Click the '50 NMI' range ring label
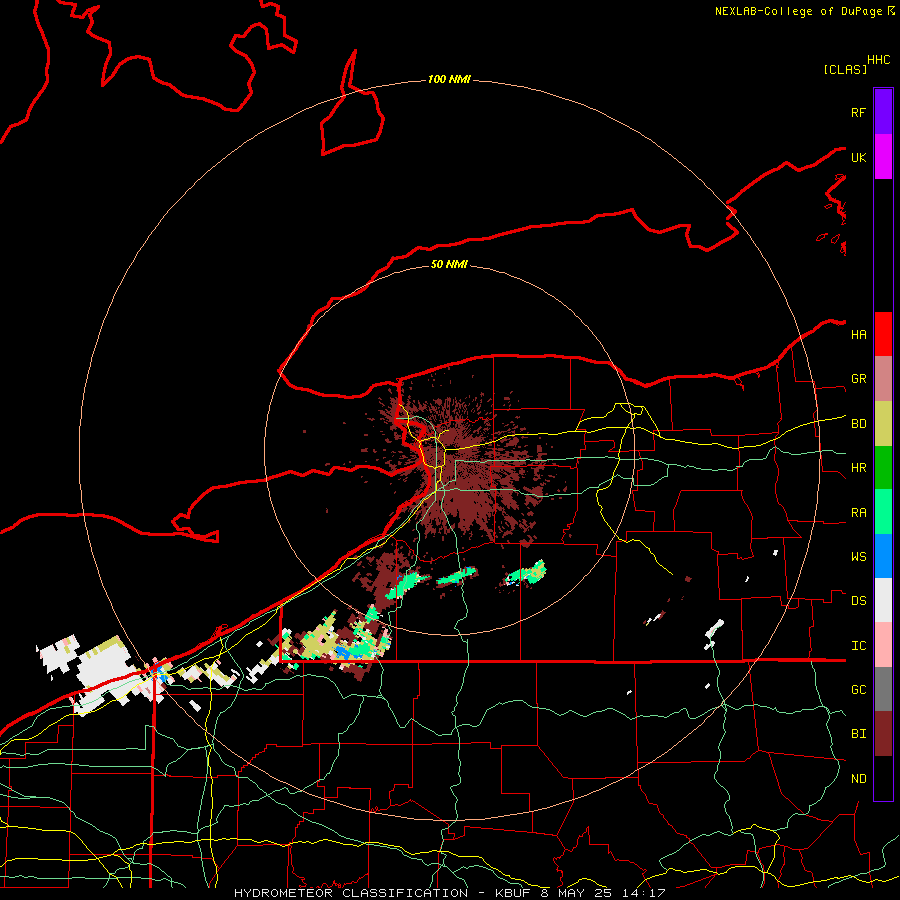Screen dimensions: 900x900 point(449,264)
